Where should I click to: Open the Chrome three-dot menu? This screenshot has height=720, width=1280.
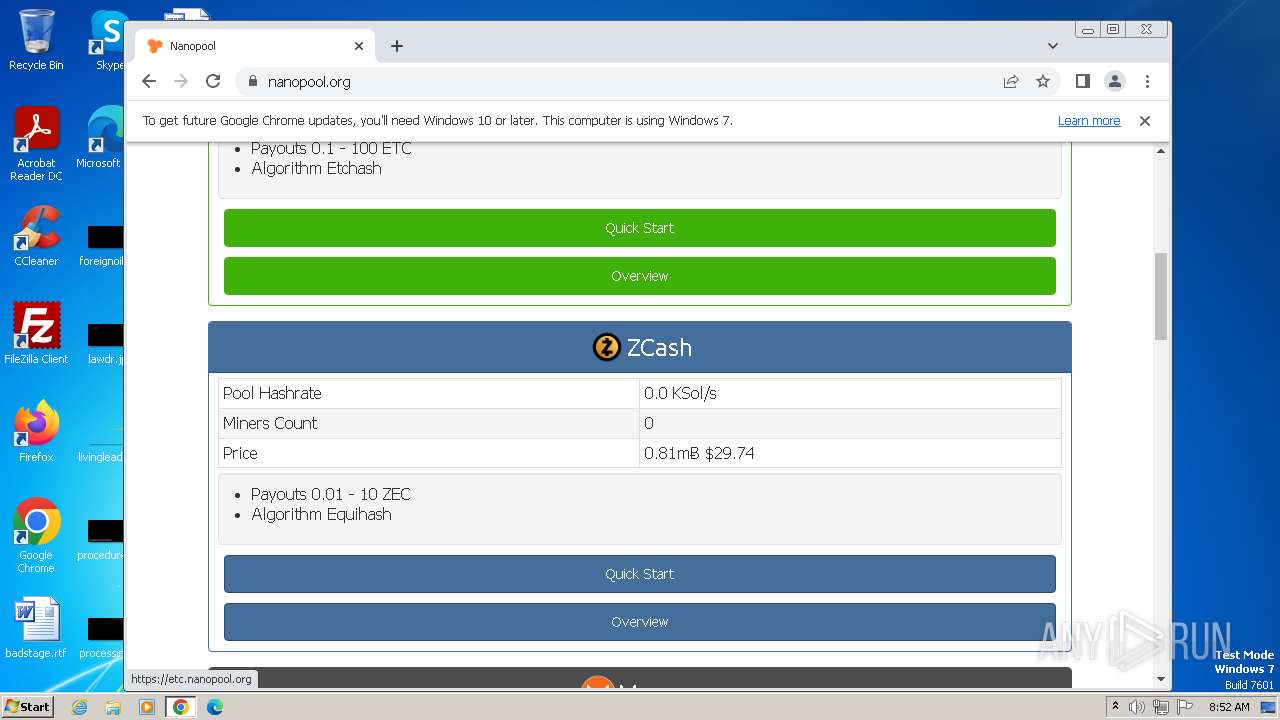pyautogui.click(x=1147, y=82)
